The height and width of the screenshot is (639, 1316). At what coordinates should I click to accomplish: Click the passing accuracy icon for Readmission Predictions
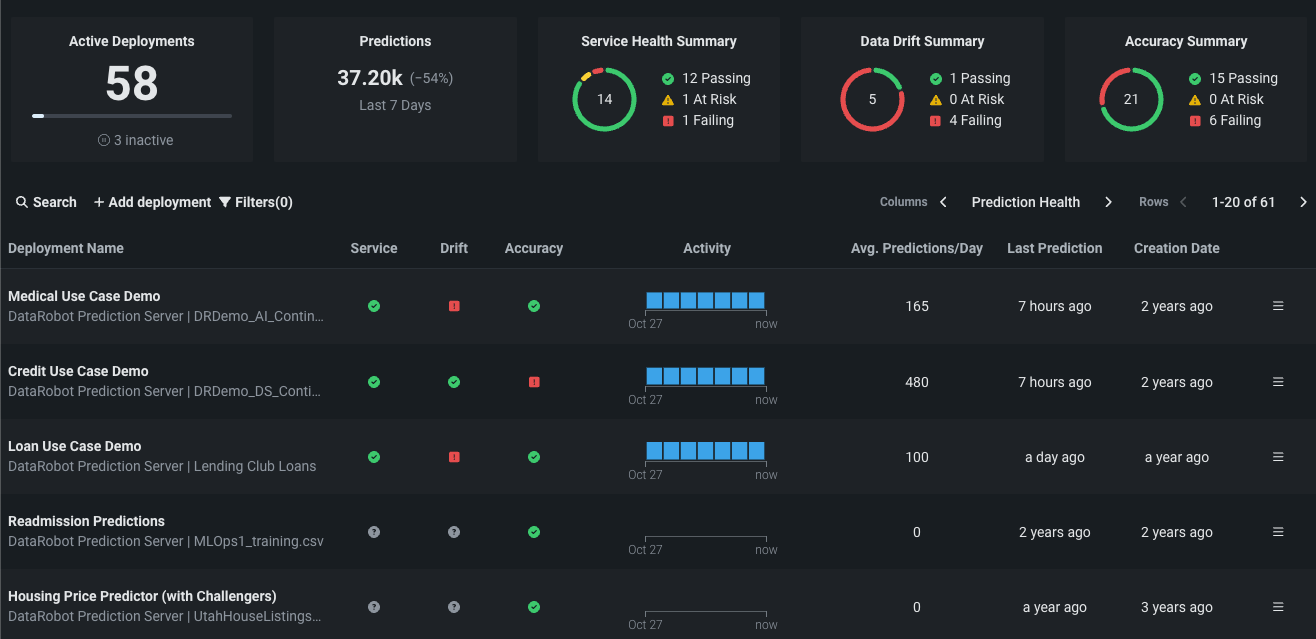coord(534,532)
